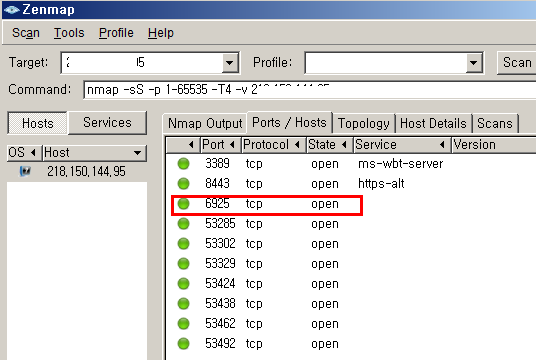Click port number 53462
The height and width of the screenshot is (360, 536).
(220, 324)
